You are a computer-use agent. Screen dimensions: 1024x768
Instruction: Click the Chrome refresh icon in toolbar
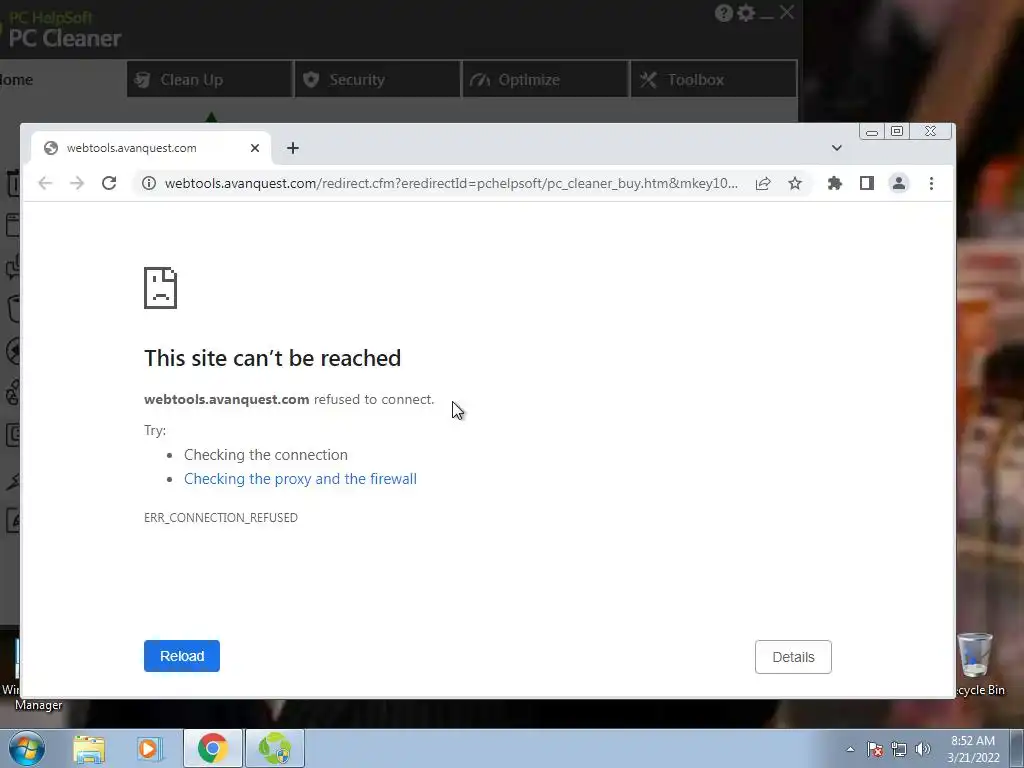click(109, 184)
